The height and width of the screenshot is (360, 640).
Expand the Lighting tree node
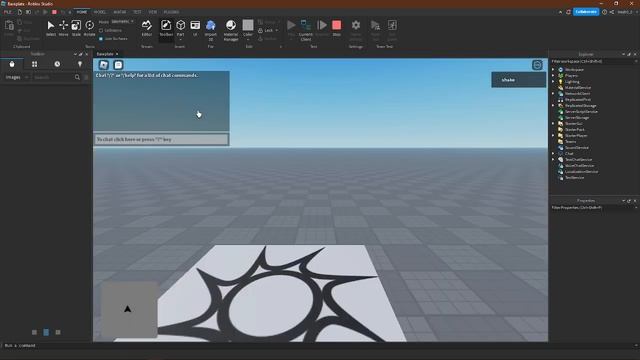(x=553, y=82)
